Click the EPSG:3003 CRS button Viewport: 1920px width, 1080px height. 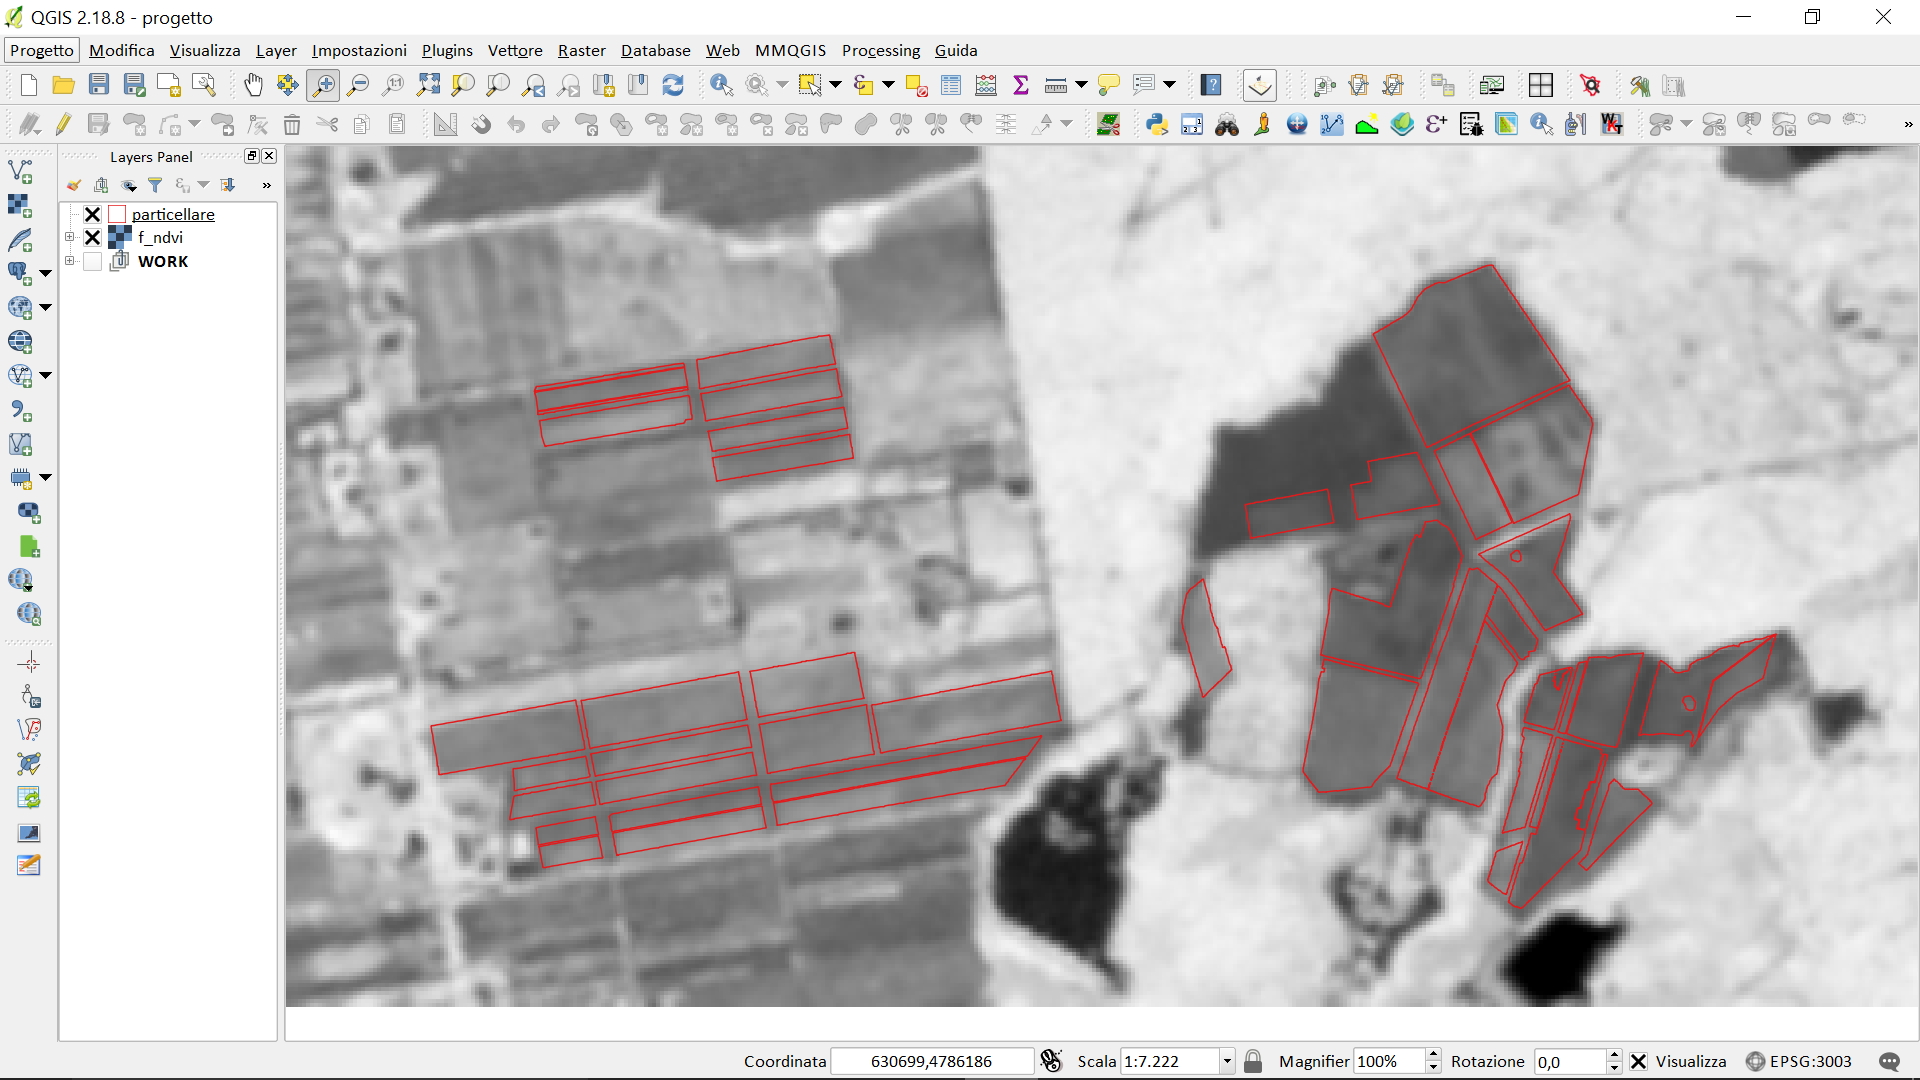click(1799, 1062)
